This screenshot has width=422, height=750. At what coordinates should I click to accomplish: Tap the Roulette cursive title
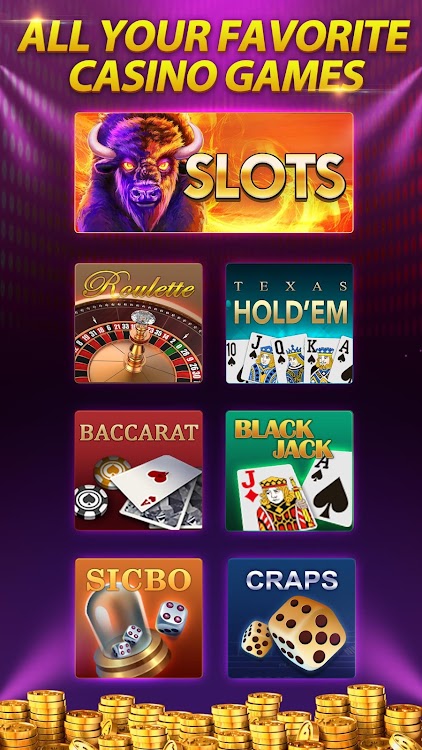click(138, 287)
